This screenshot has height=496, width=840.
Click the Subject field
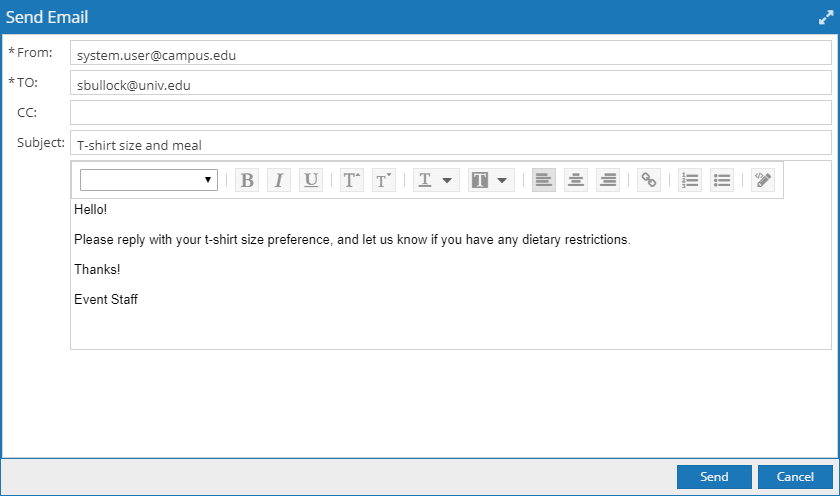point(451,142)
